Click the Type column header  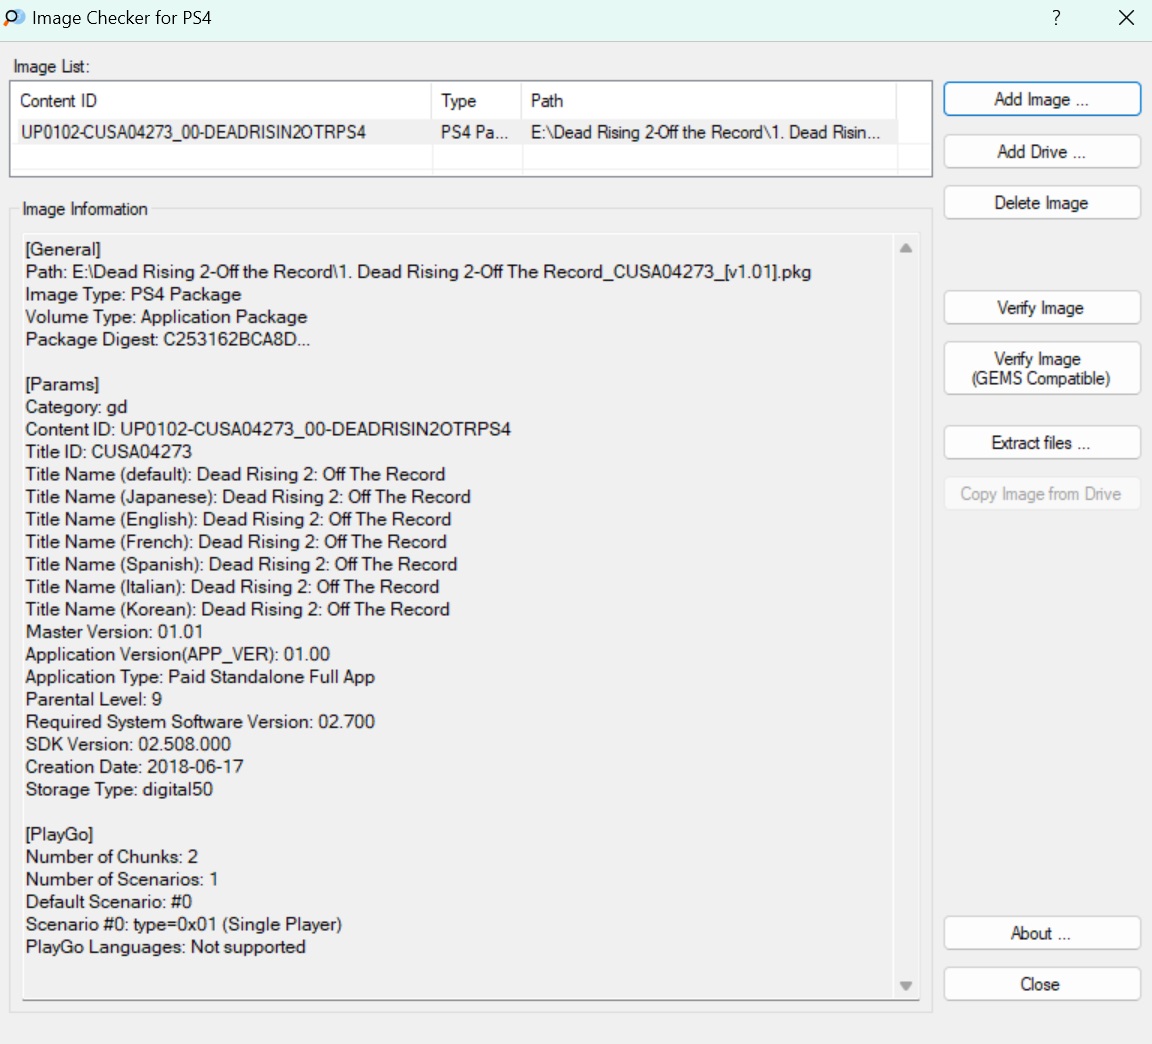click(476, 101)
